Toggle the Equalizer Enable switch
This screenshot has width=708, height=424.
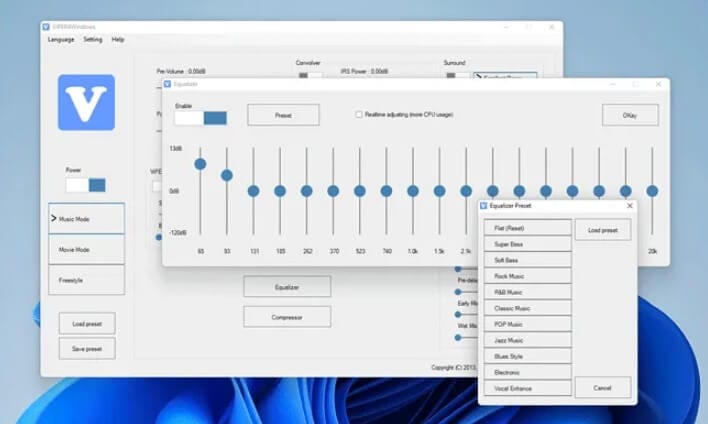200,118
